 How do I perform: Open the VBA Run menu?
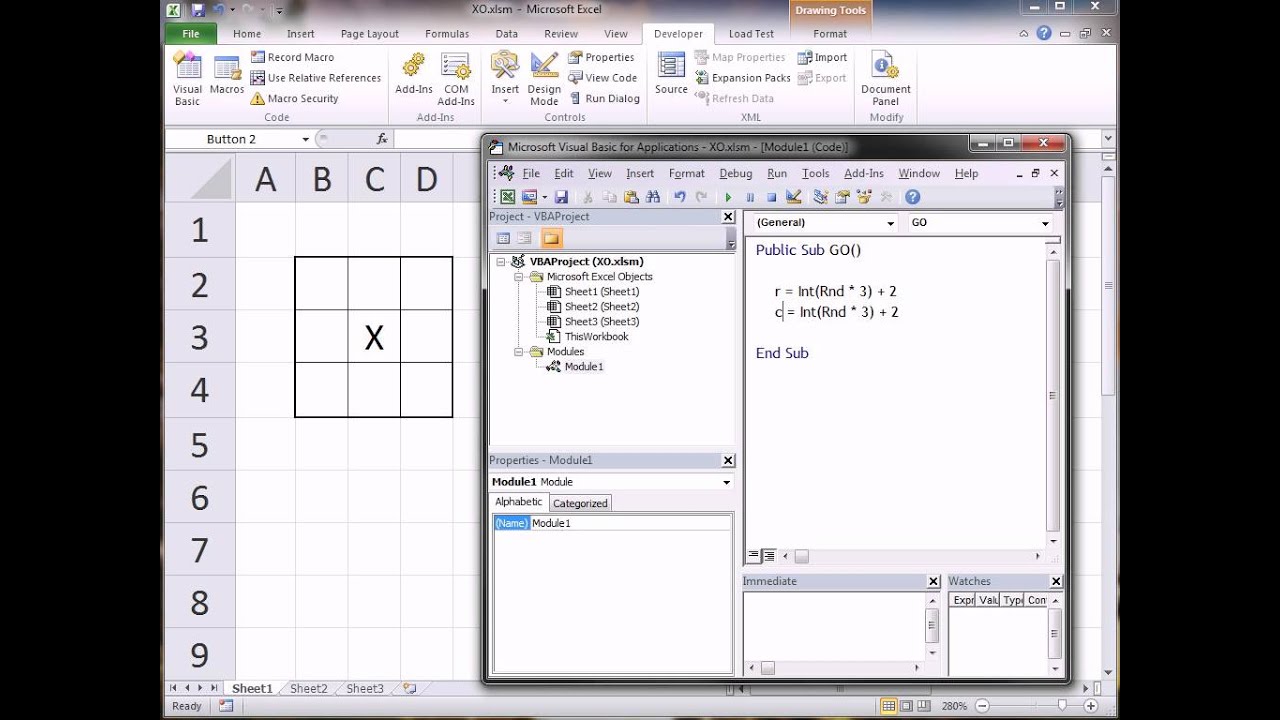pyautogui.click(x=777, y=173)
